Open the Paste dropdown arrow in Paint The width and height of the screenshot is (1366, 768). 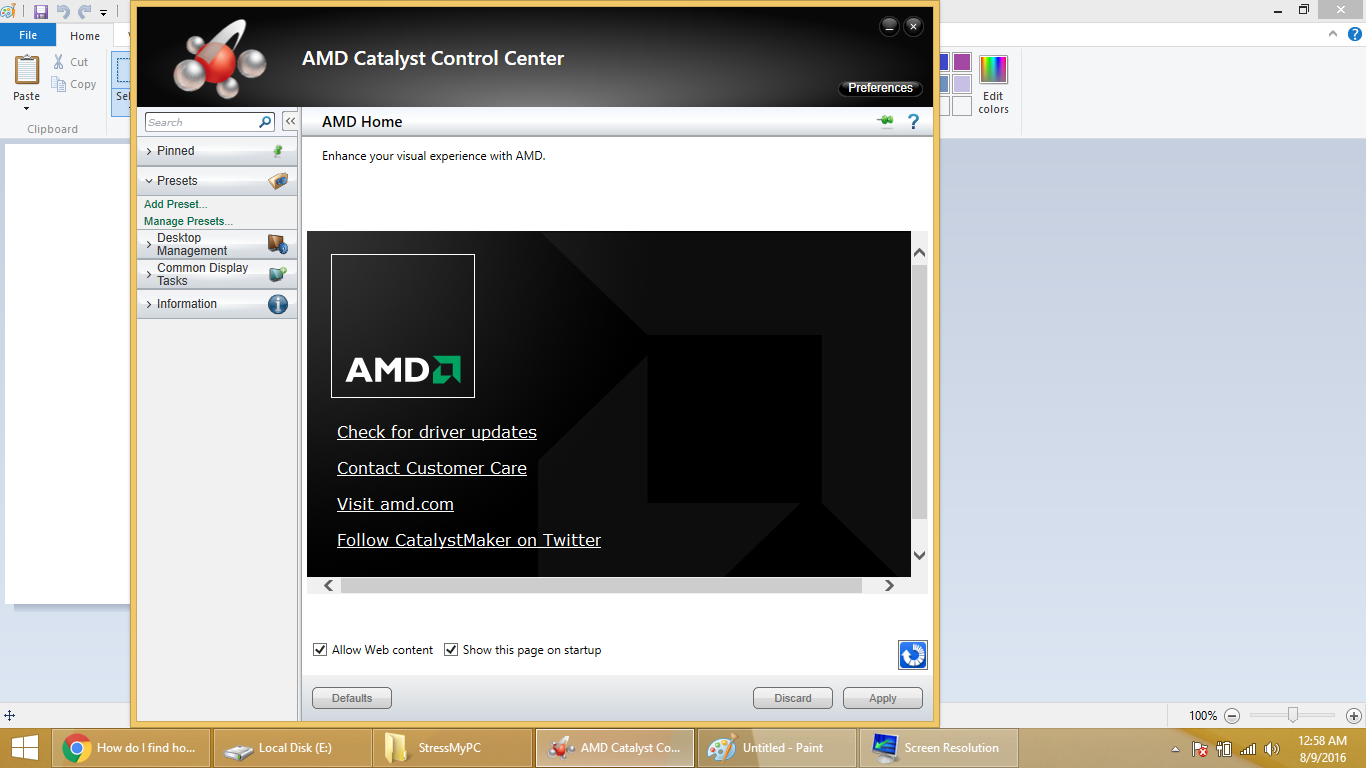tap(27, 108)
